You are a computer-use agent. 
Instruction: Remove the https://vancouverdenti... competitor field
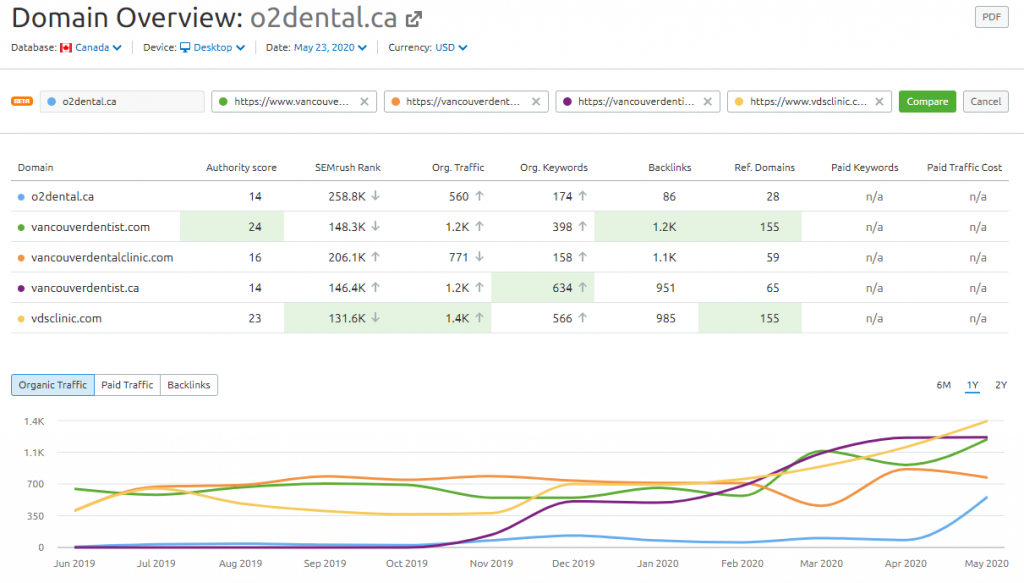click(x=708, y=101)
